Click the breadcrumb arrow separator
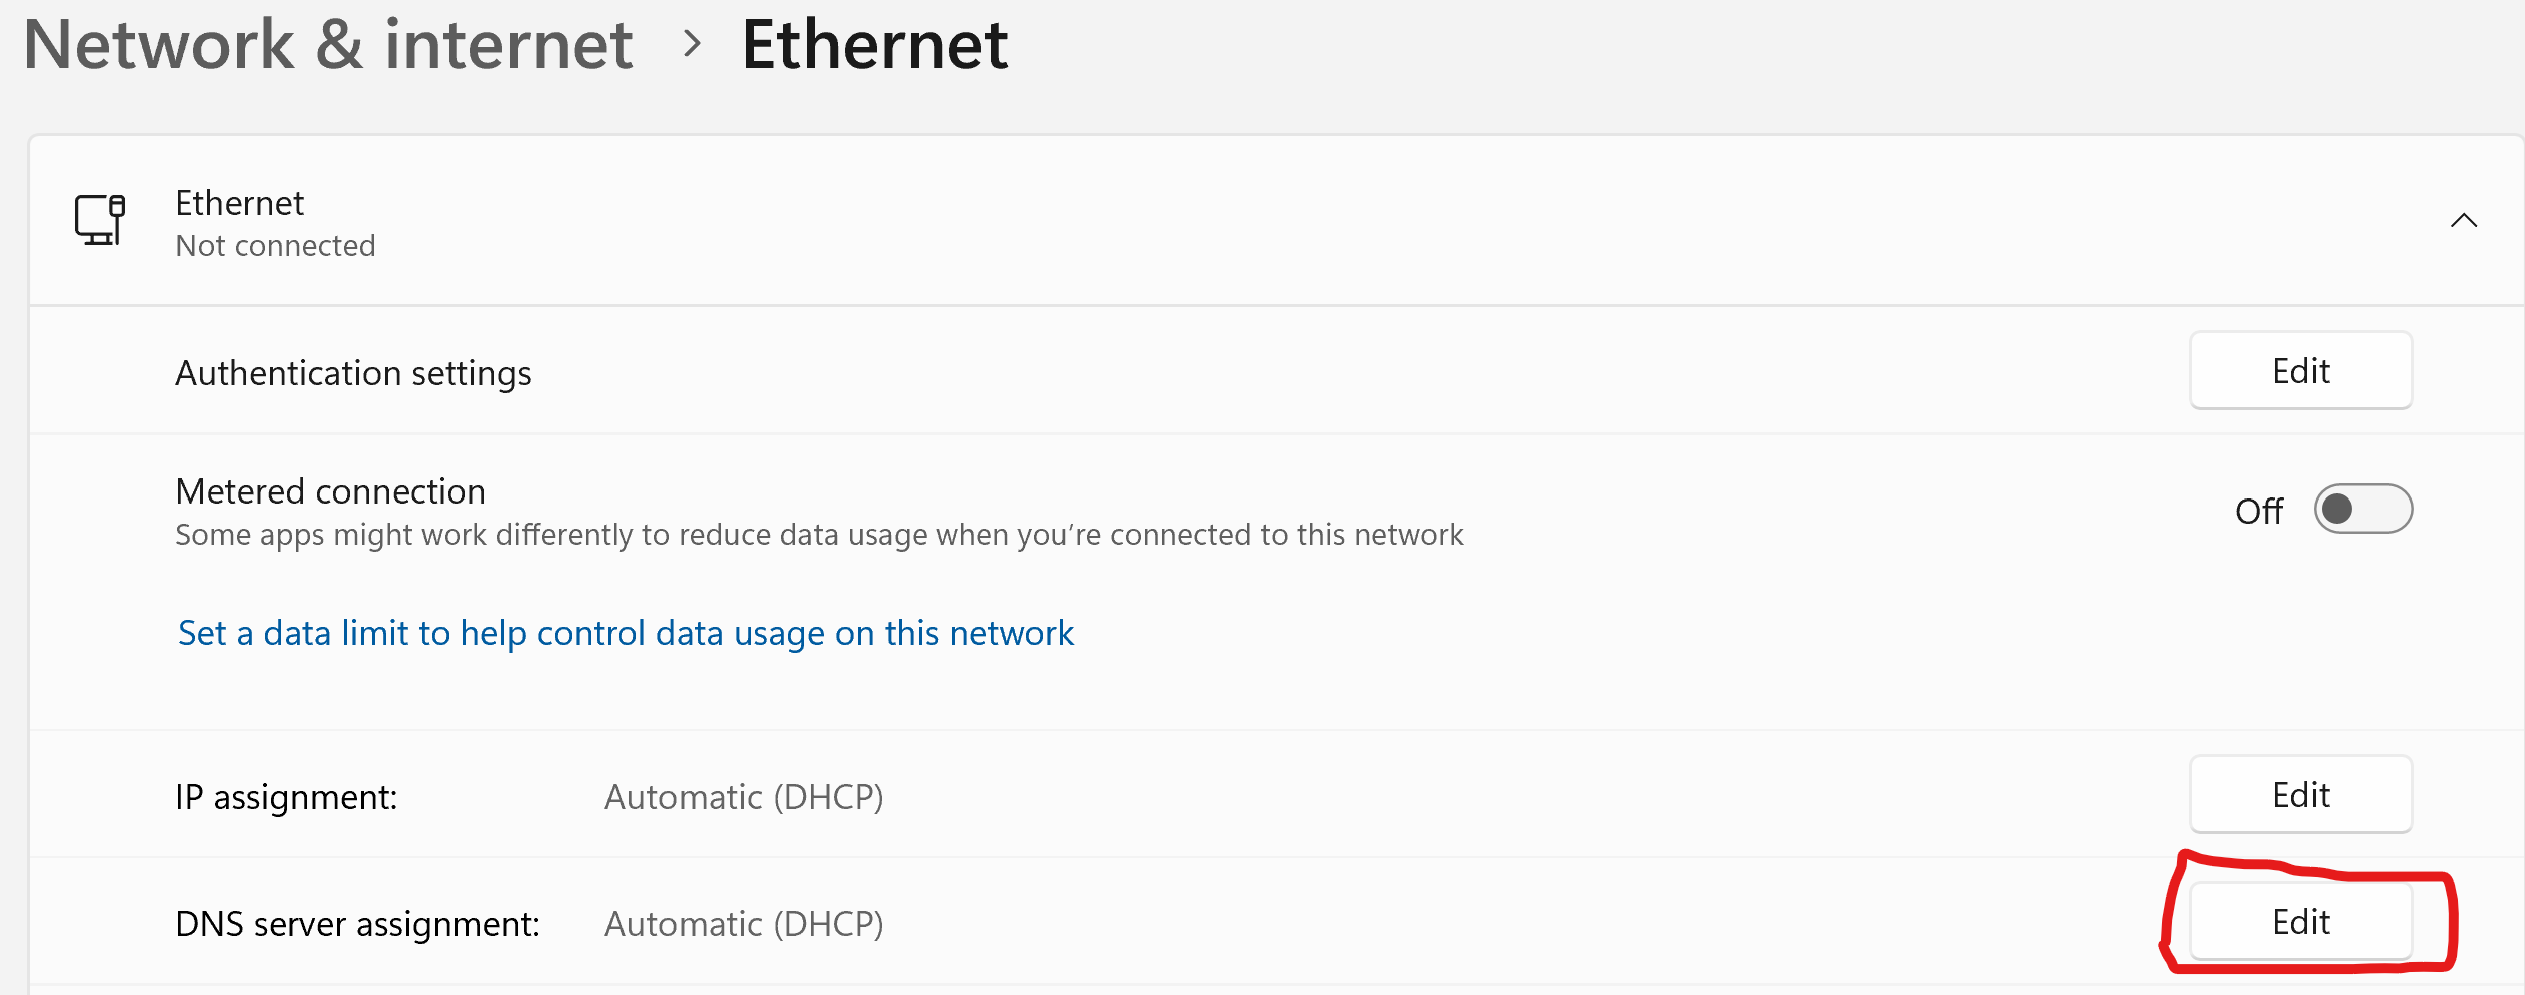This screenshot has height=995, width=2525. pyautogui.click(x=691, y=44)
